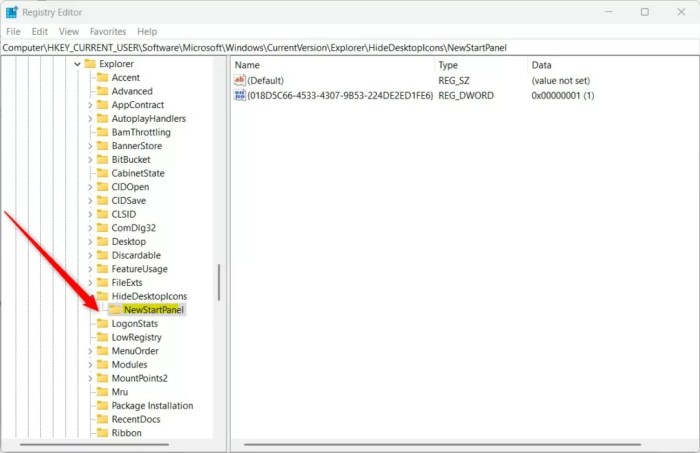Screen dimensions: 700x453
Task: Select the {018D5C66-4533-4307-9B53-224DE2ED1FE6} value
Action: tap(340, 96)
